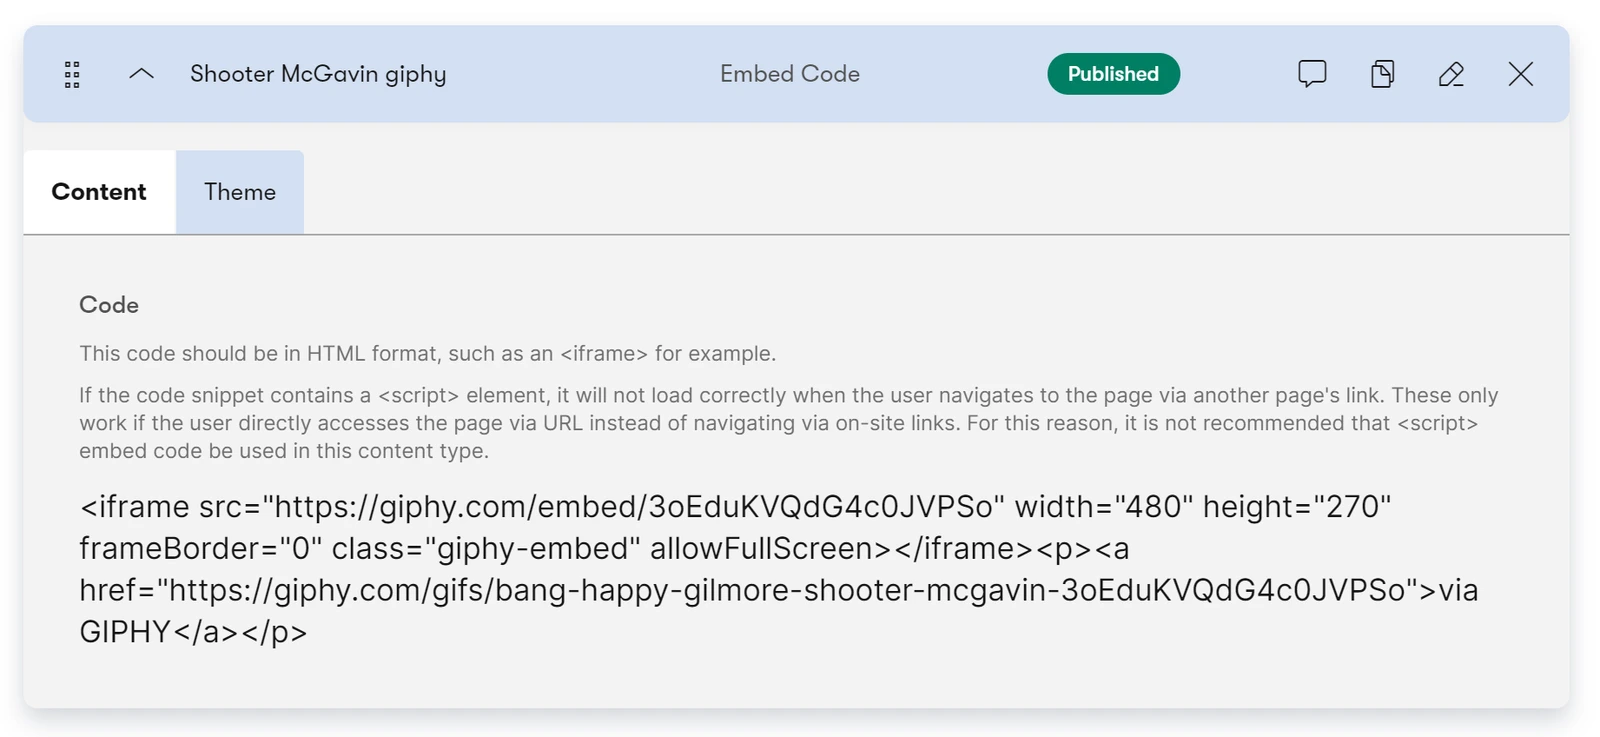Close the embed code panel
Viewport: 1600px width, 737px height.
coord(1520,74)
